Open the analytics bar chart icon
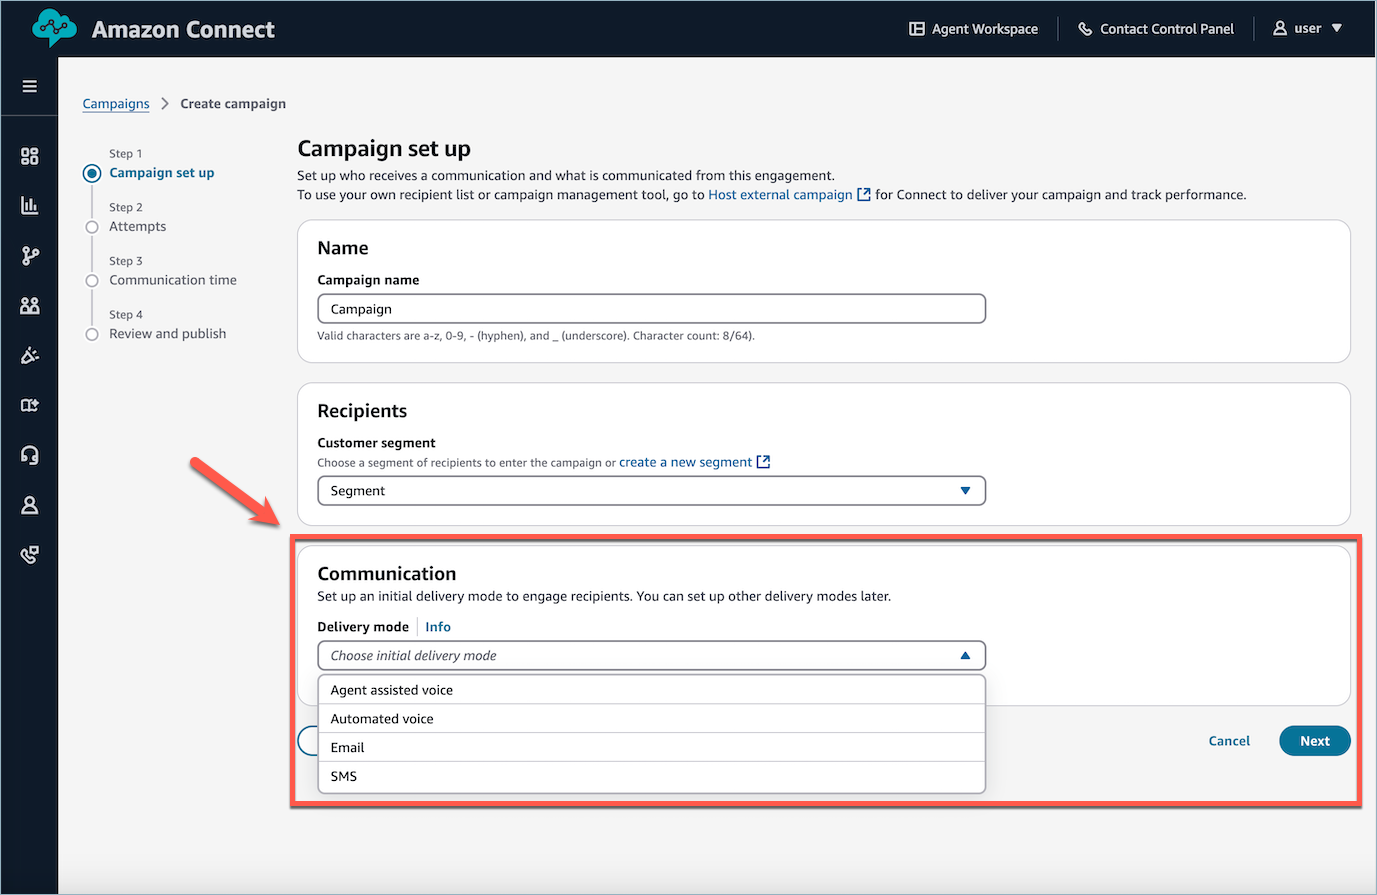Image resolution: width=1377 pixels, height=895 pixels. tap(29, 206)
